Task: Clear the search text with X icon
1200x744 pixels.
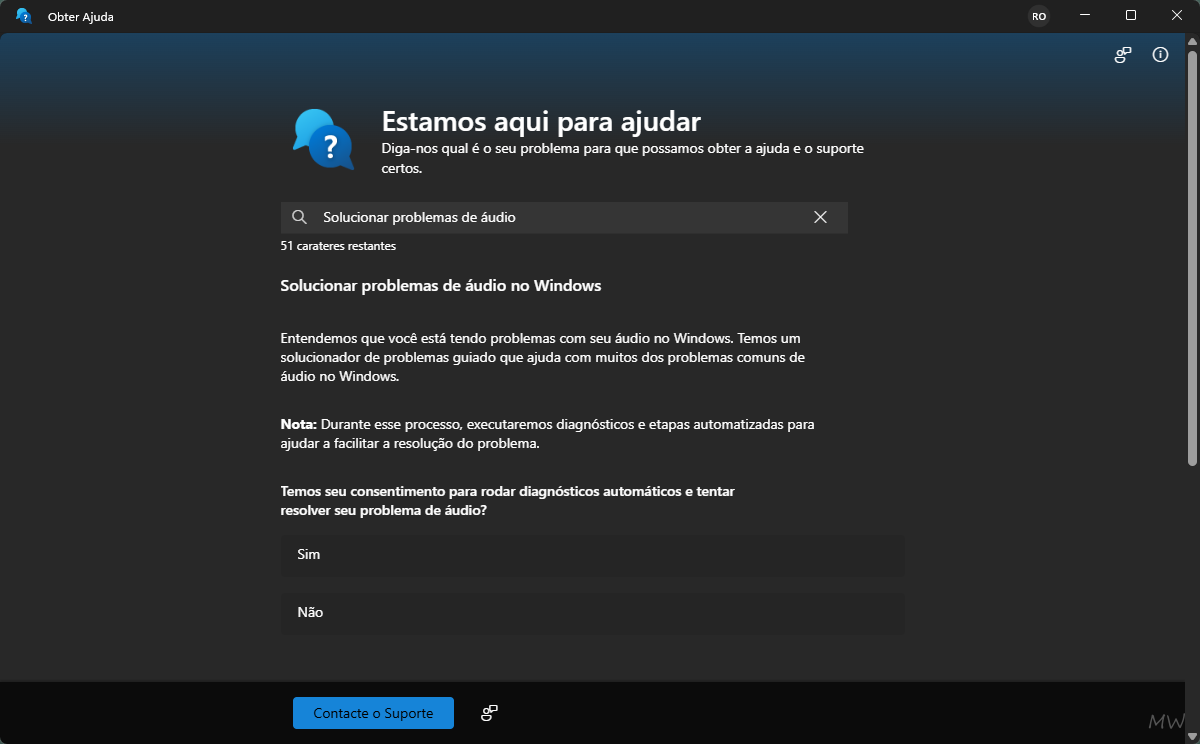Action: point(820,217)
